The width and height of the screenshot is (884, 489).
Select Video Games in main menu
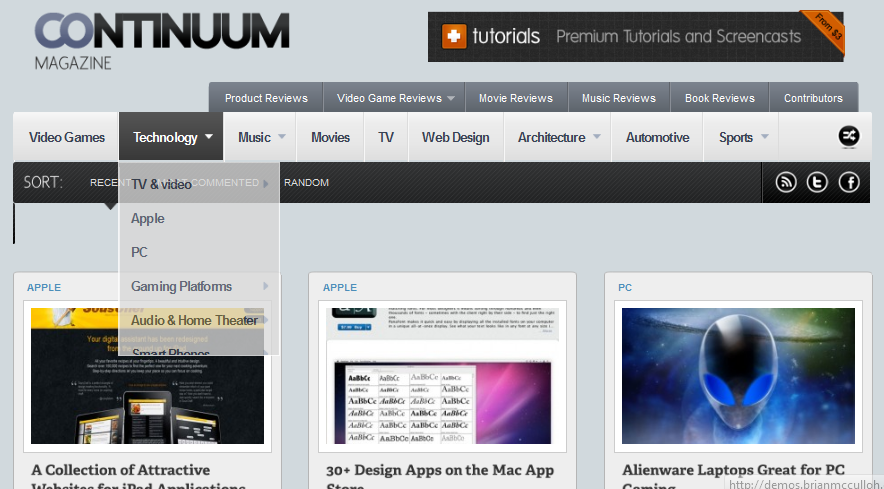click(x=67, y=137)
